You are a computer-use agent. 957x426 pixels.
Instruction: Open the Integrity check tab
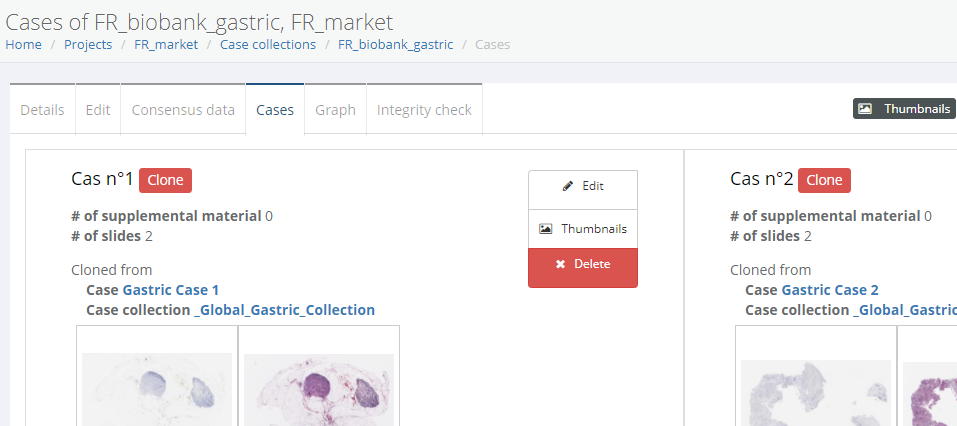(424, 110)
